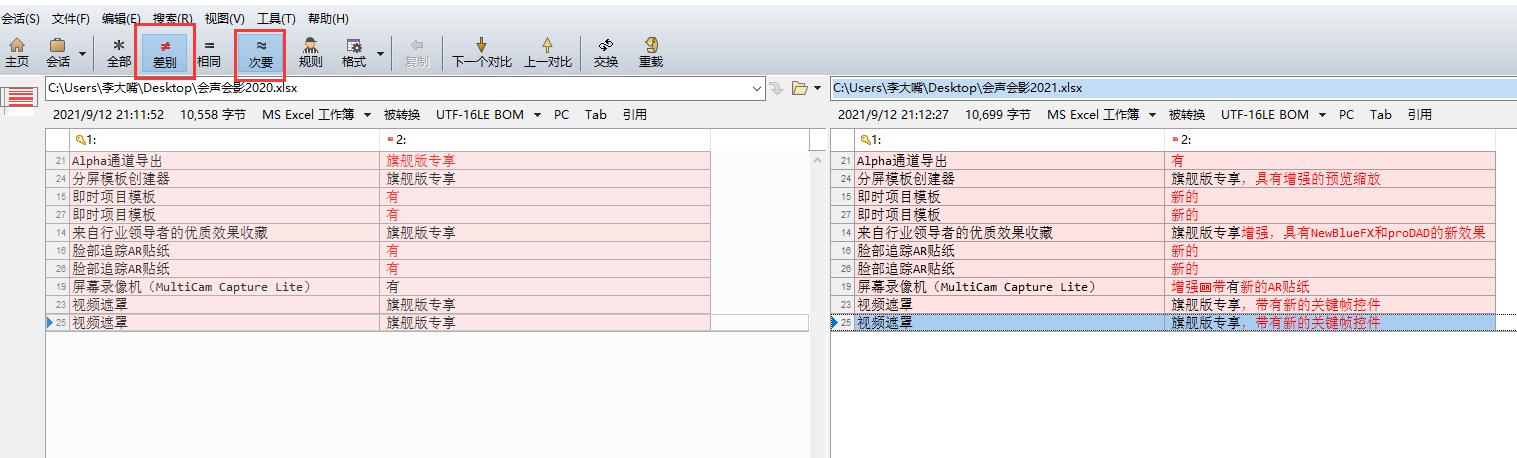Click the left pane 被转换 label
1517x458 pixels.
click(402, 115)
